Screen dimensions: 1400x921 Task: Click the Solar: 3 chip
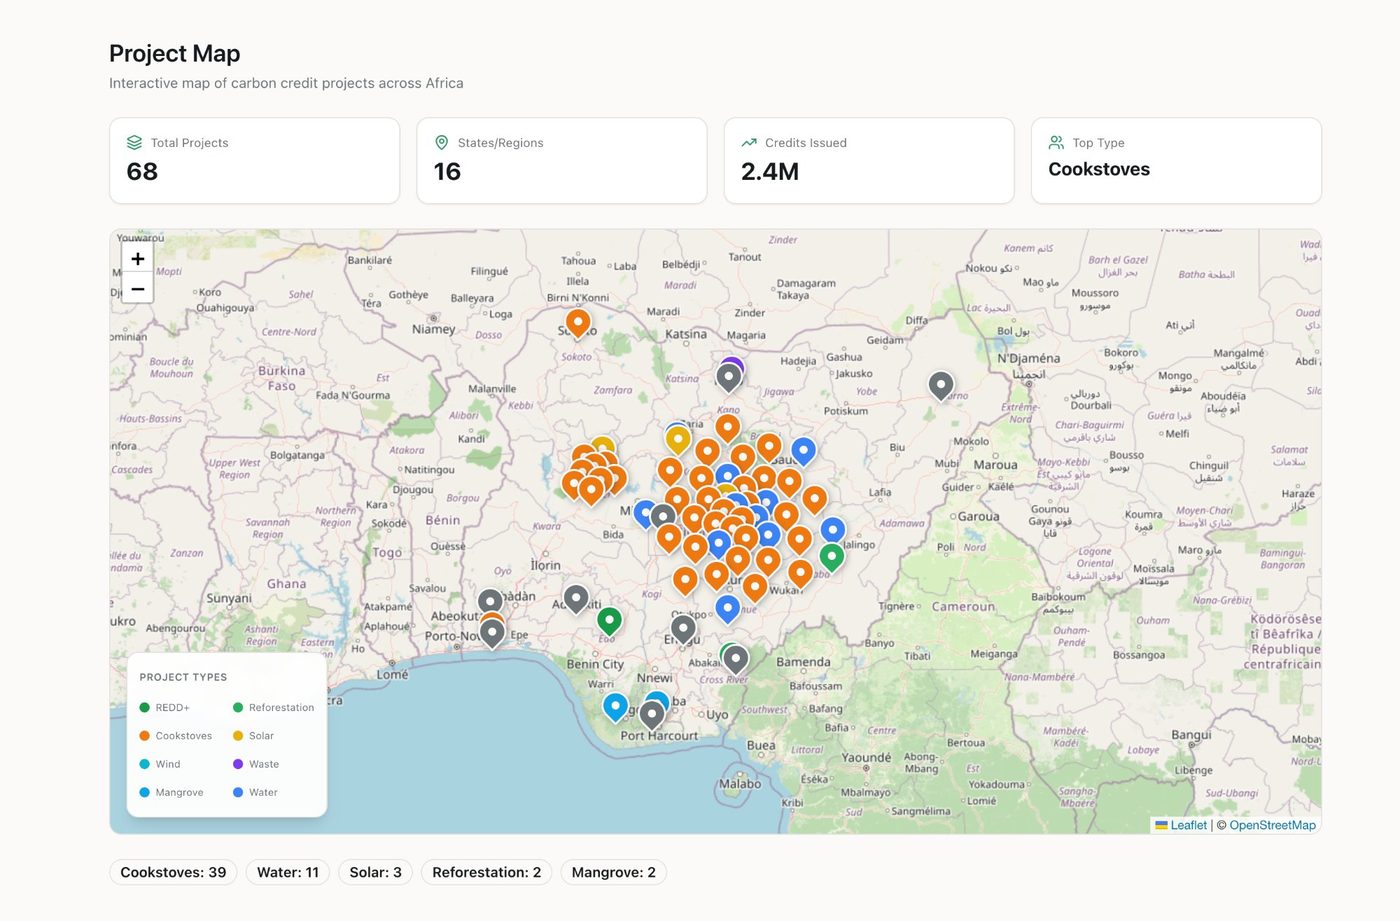point(376,873)
